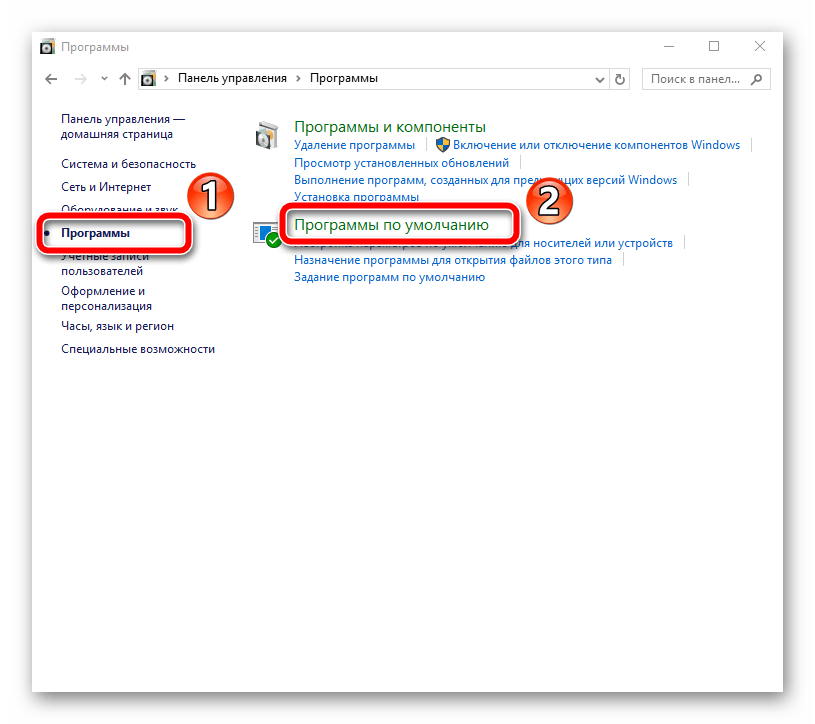Click Просмотр установленных обновлений link
The width and height of the screenshot is (815, 724).
[x=401, y=163]
